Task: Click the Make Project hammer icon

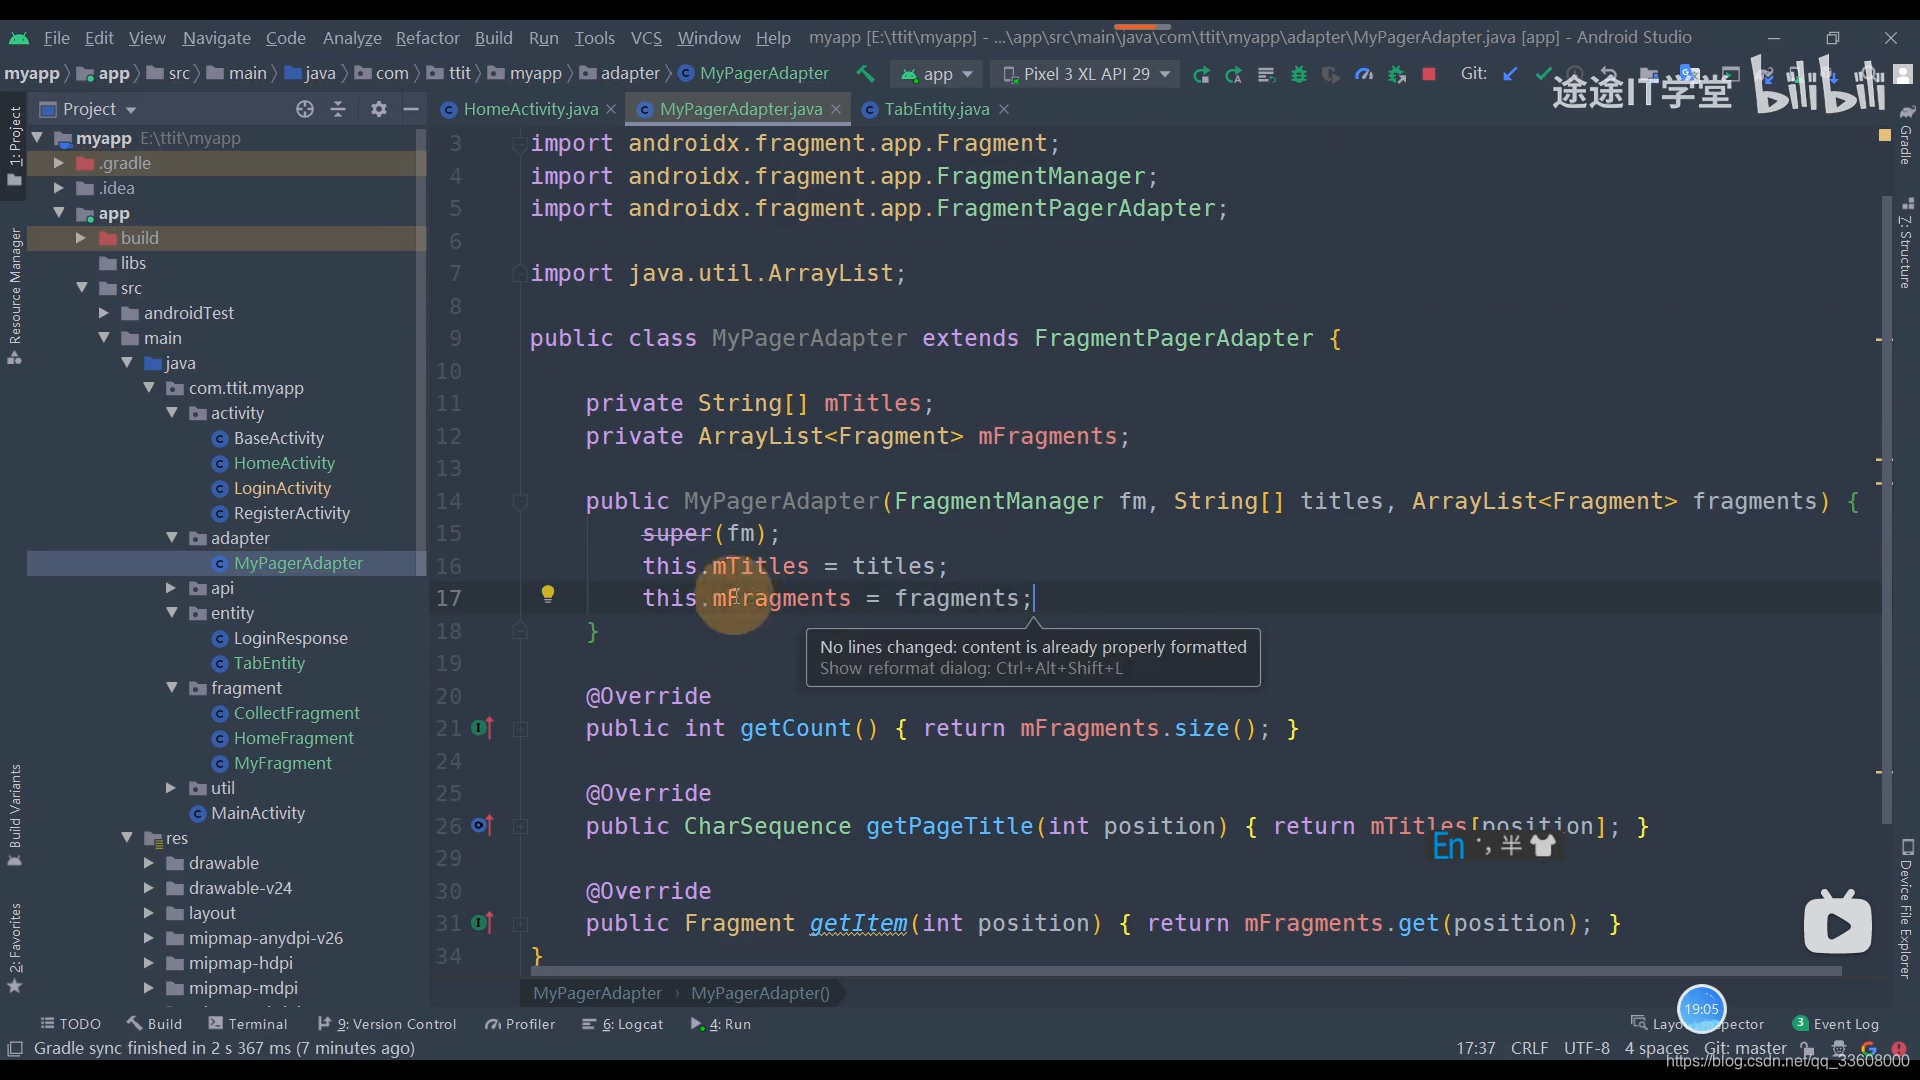Action: (x=865, y=74)
